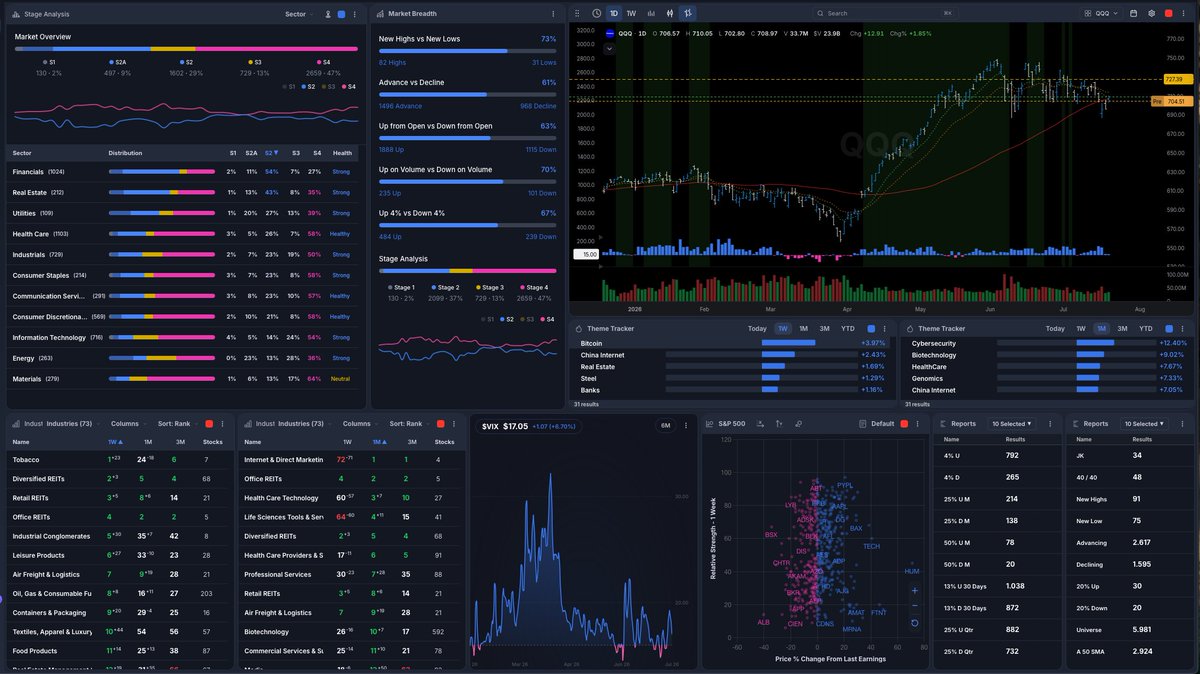Open the Stage Analysis three-dot menu
Screen dimensions: 1200x674
coord(354,14)
